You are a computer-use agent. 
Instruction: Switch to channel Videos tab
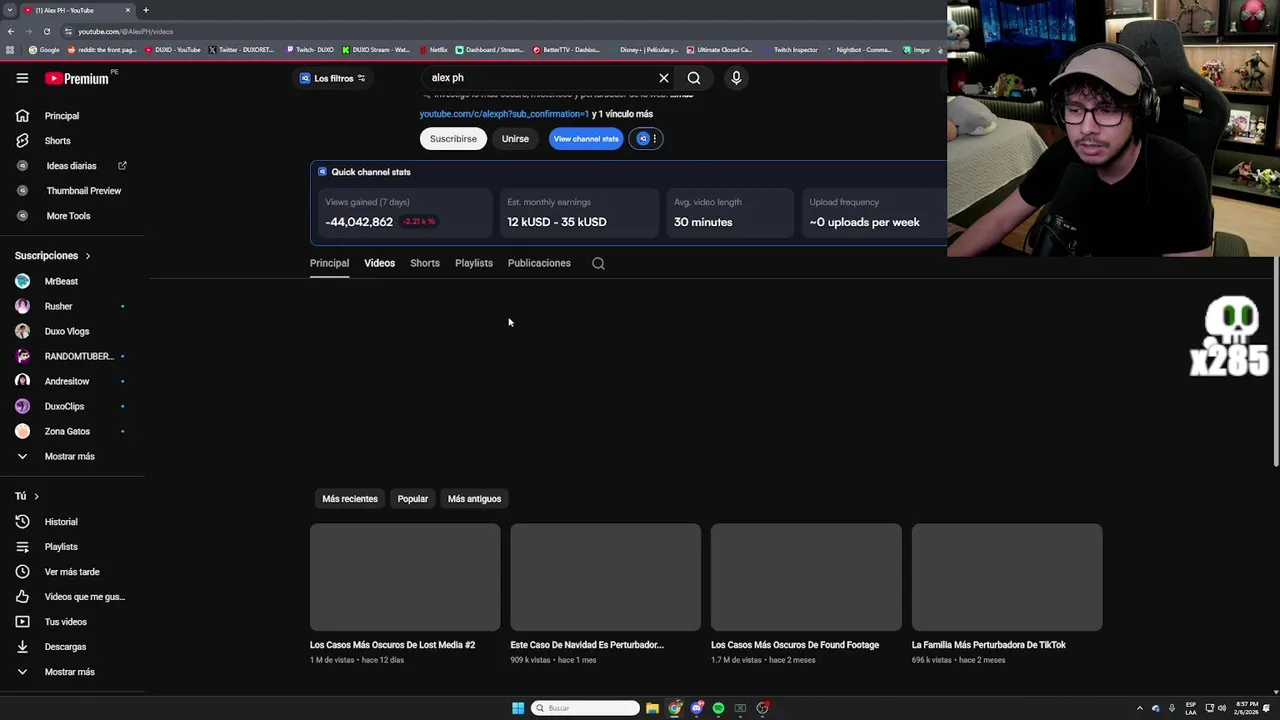[x=379, y=263]
